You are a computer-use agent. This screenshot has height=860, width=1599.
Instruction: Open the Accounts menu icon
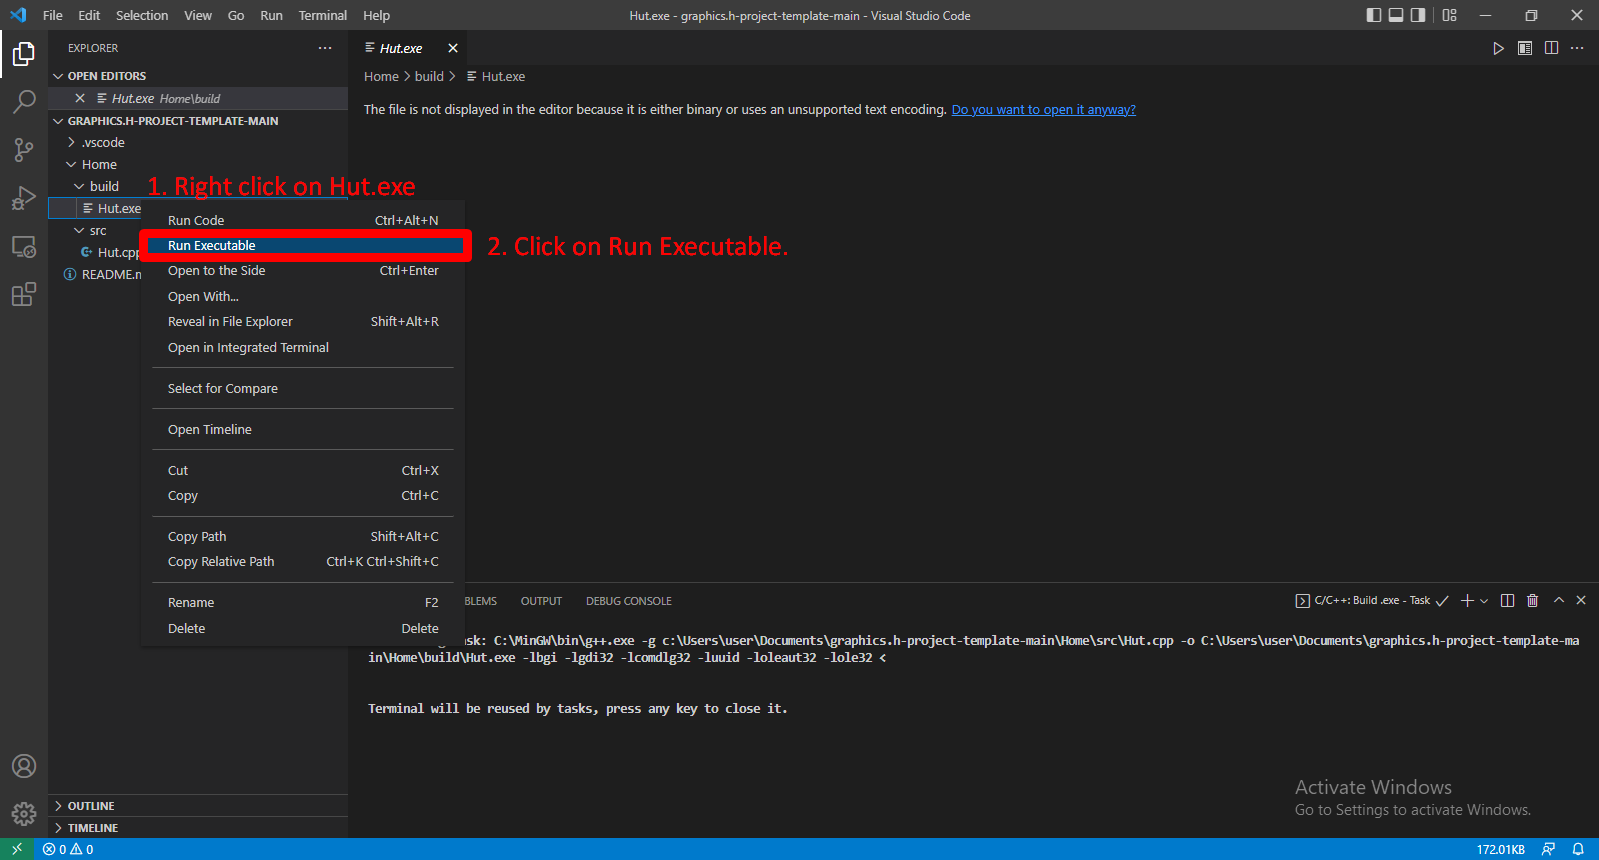(24, 766)
